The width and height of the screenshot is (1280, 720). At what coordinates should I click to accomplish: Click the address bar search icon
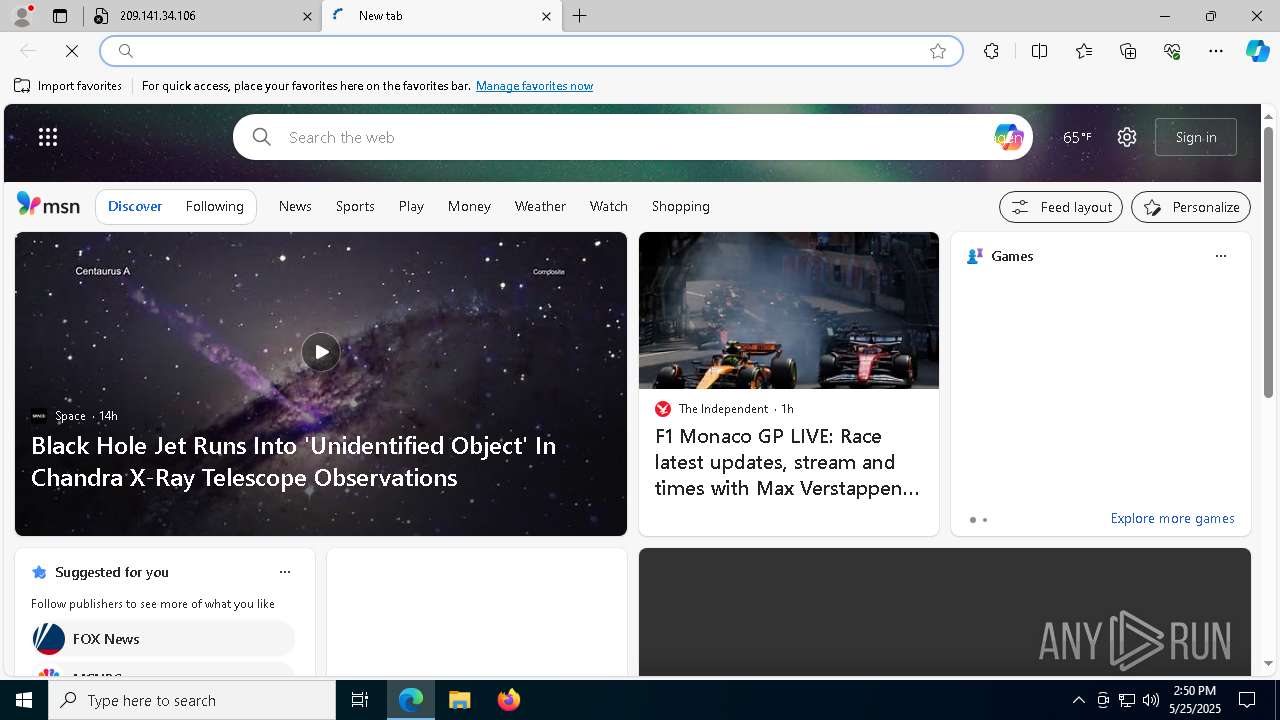[x=125, y=51]
